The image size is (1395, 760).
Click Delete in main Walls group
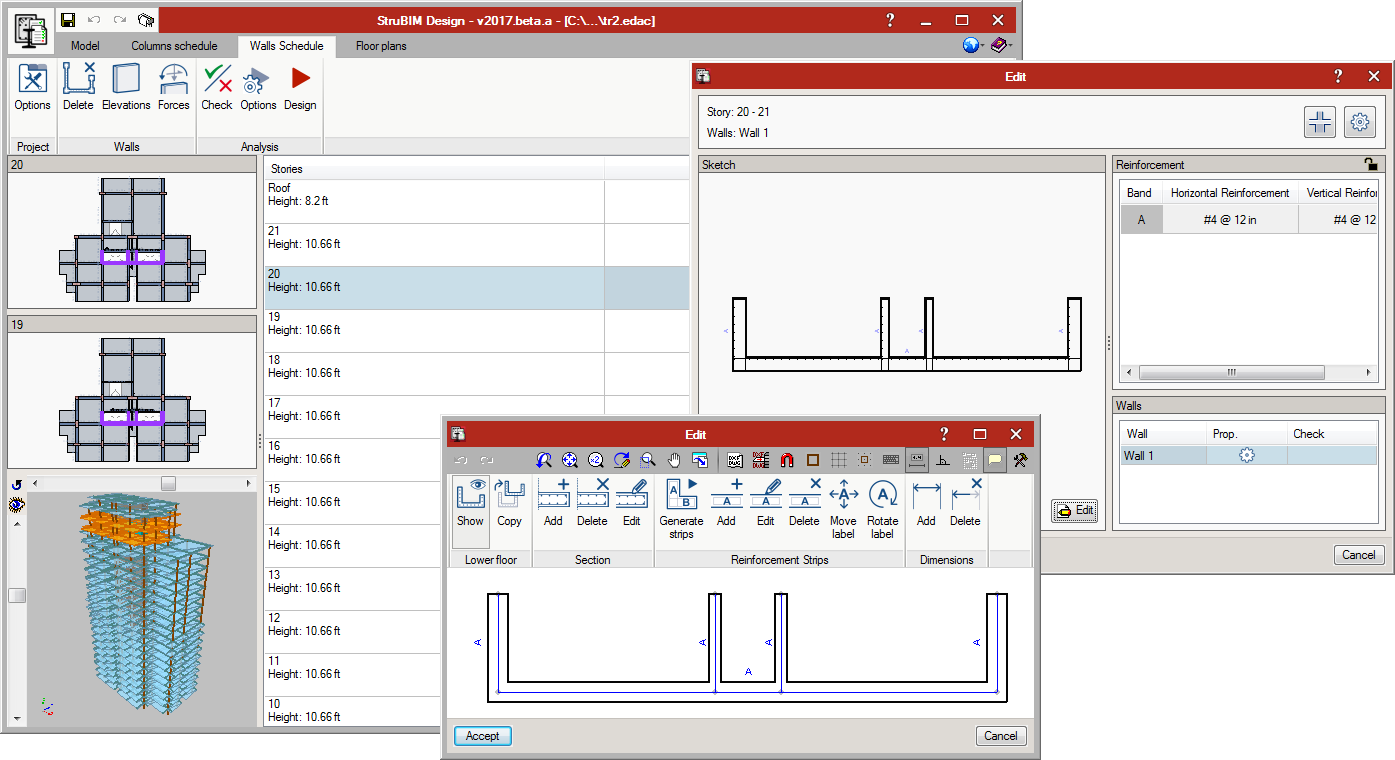[x=78, y=87]
